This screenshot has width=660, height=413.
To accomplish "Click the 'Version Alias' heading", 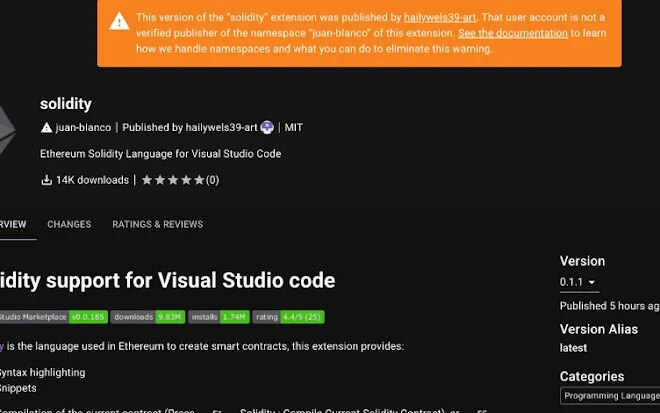I will tap(599, 329).
